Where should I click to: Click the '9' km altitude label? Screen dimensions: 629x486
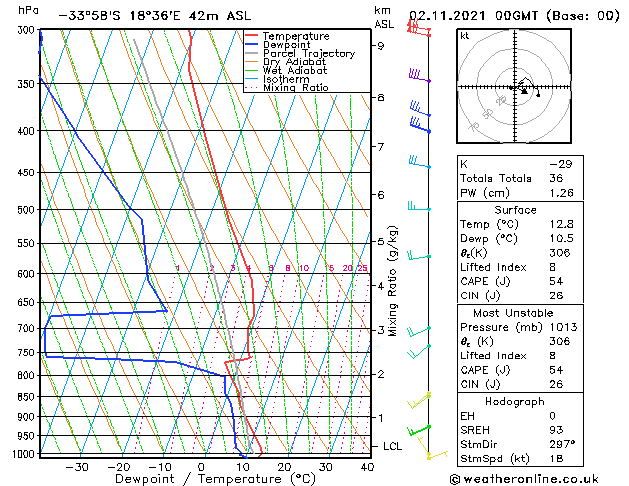coord(380,46)
